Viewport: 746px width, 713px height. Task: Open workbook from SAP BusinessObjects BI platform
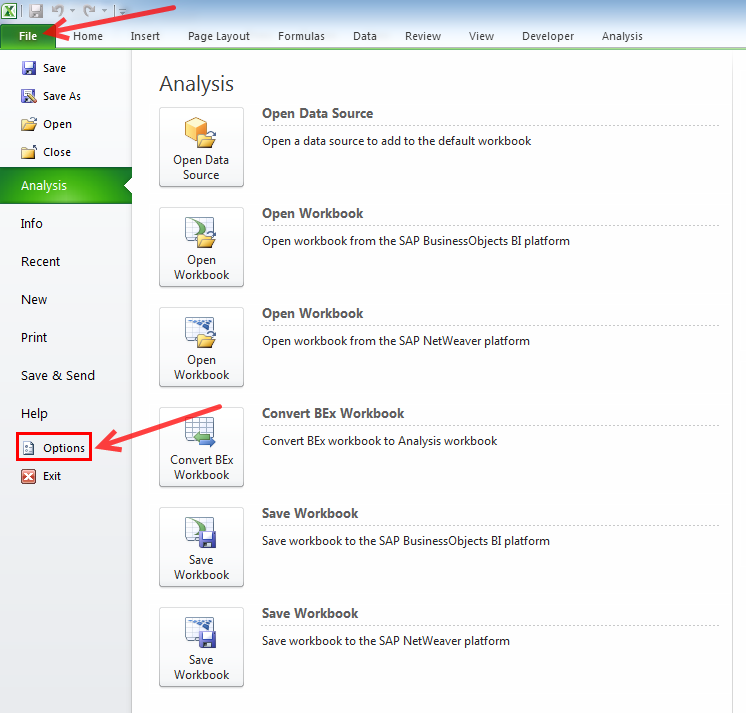(201, 247)
